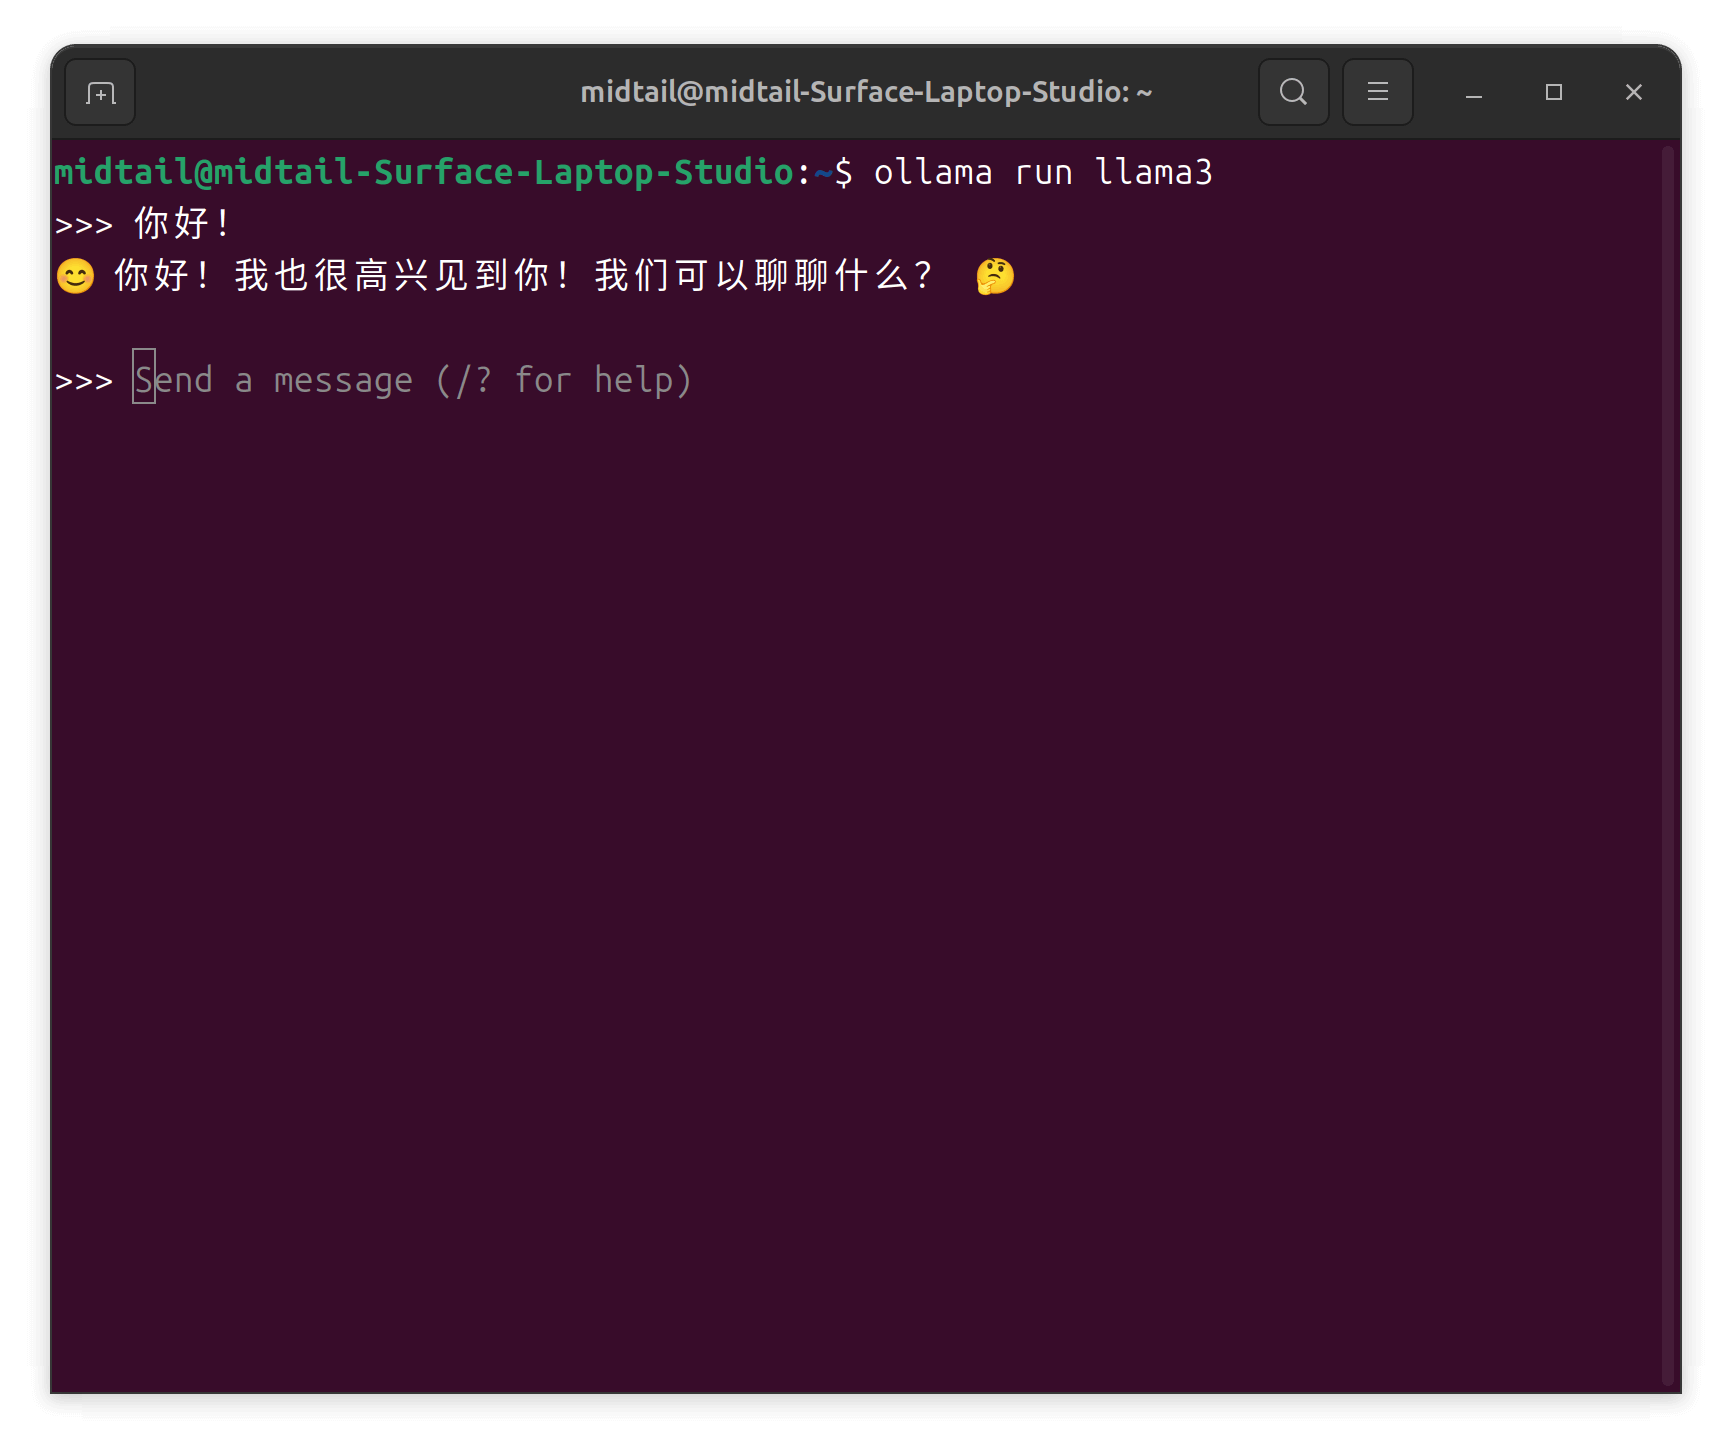Click the window title text in the header
Screen dimensions: 1732x1450
(x=865, y=93)
